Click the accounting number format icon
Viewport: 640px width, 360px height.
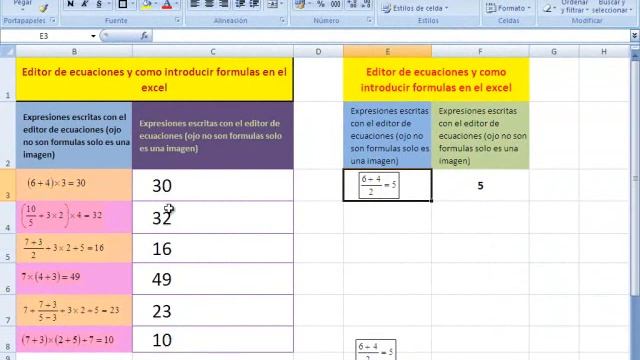click(300, 4)
